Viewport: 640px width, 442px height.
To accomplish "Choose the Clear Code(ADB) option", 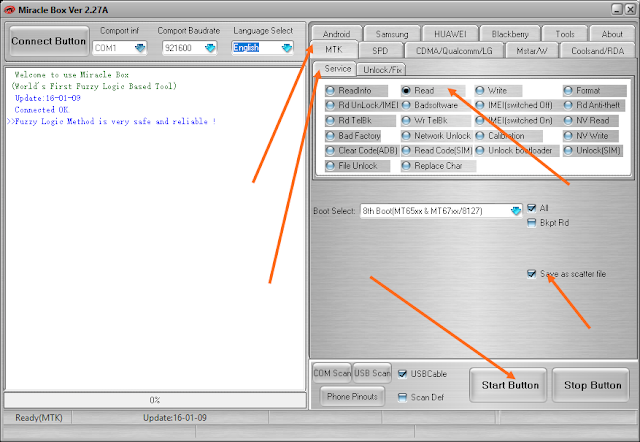I will tap(362, 151).
